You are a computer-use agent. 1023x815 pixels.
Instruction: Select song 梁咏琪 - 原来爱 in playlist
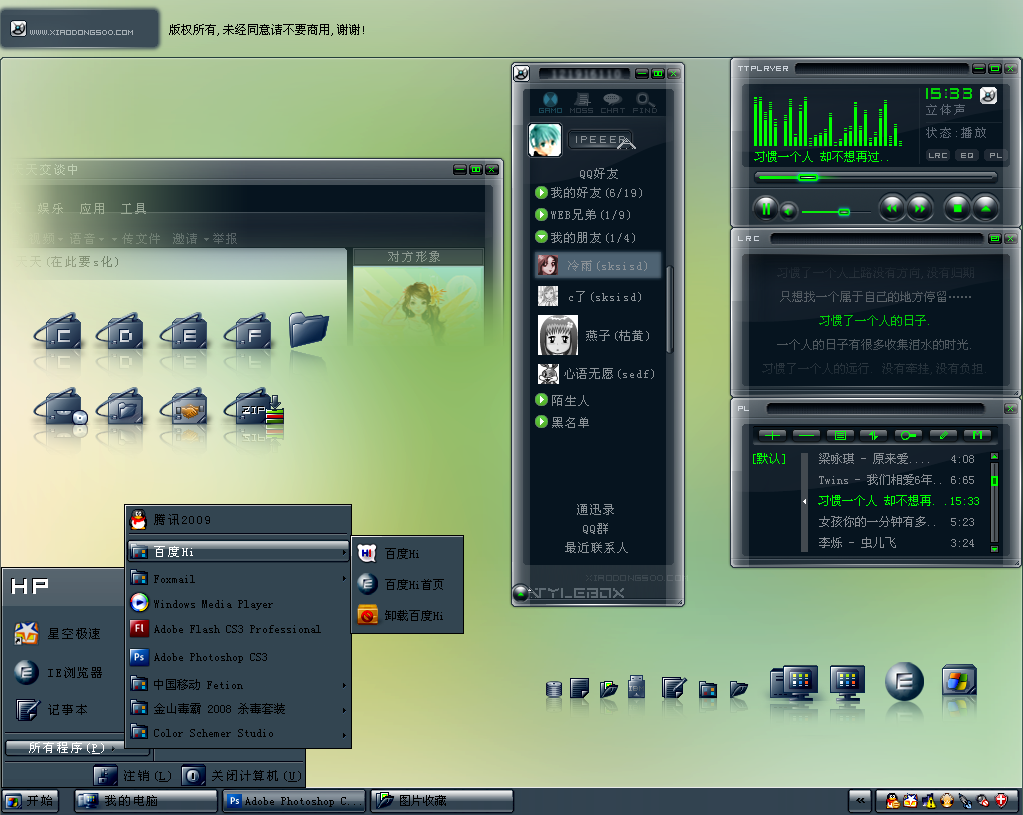pyautogui.click(x=896, y=459)
